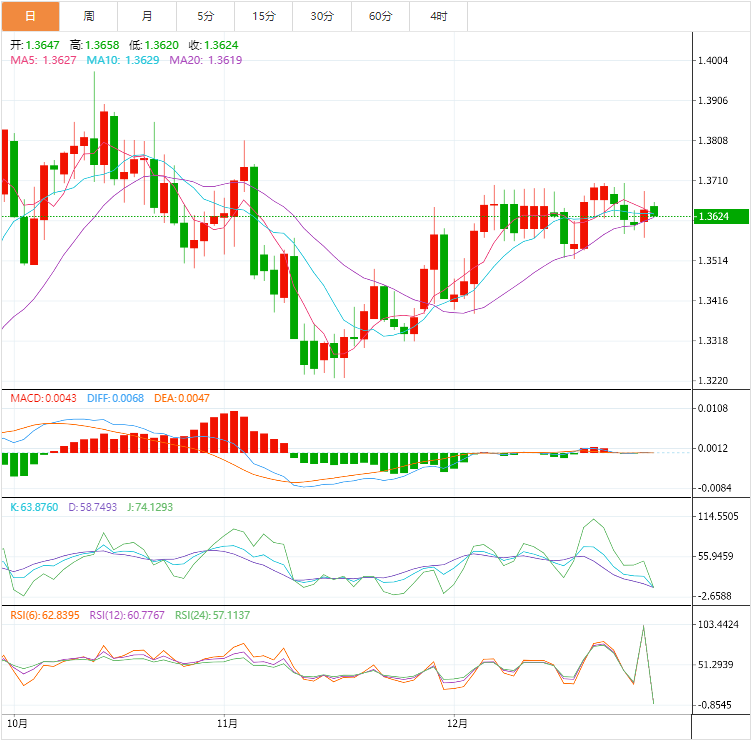Click the 1.4004 price axis label
Viewport: 751px width, 746px height.
click(713, 60)
